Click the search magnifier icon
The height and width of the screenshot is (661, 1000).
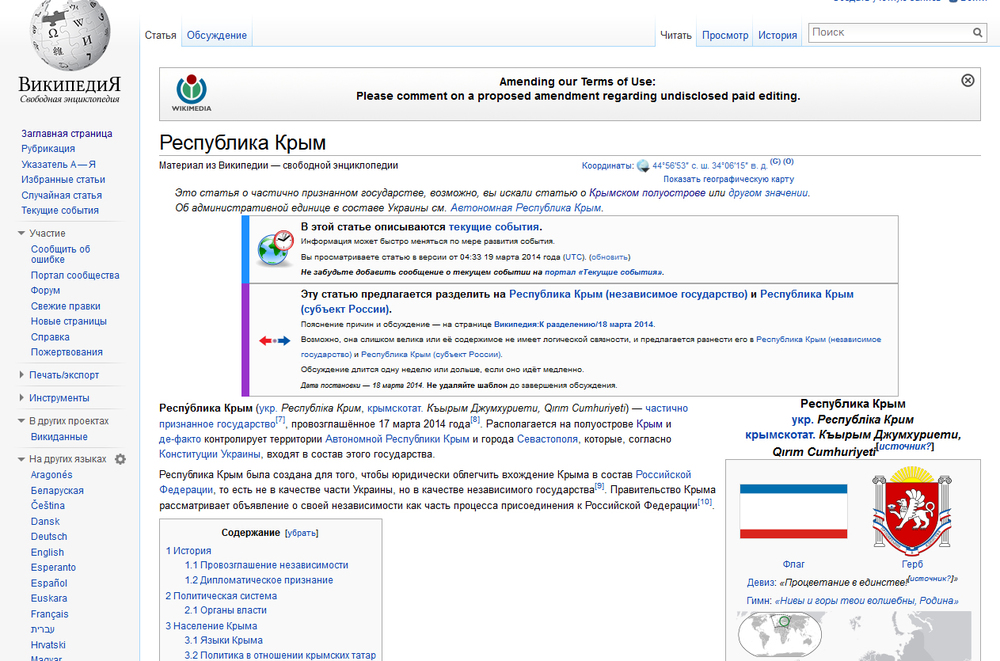(x=977, y=33)
